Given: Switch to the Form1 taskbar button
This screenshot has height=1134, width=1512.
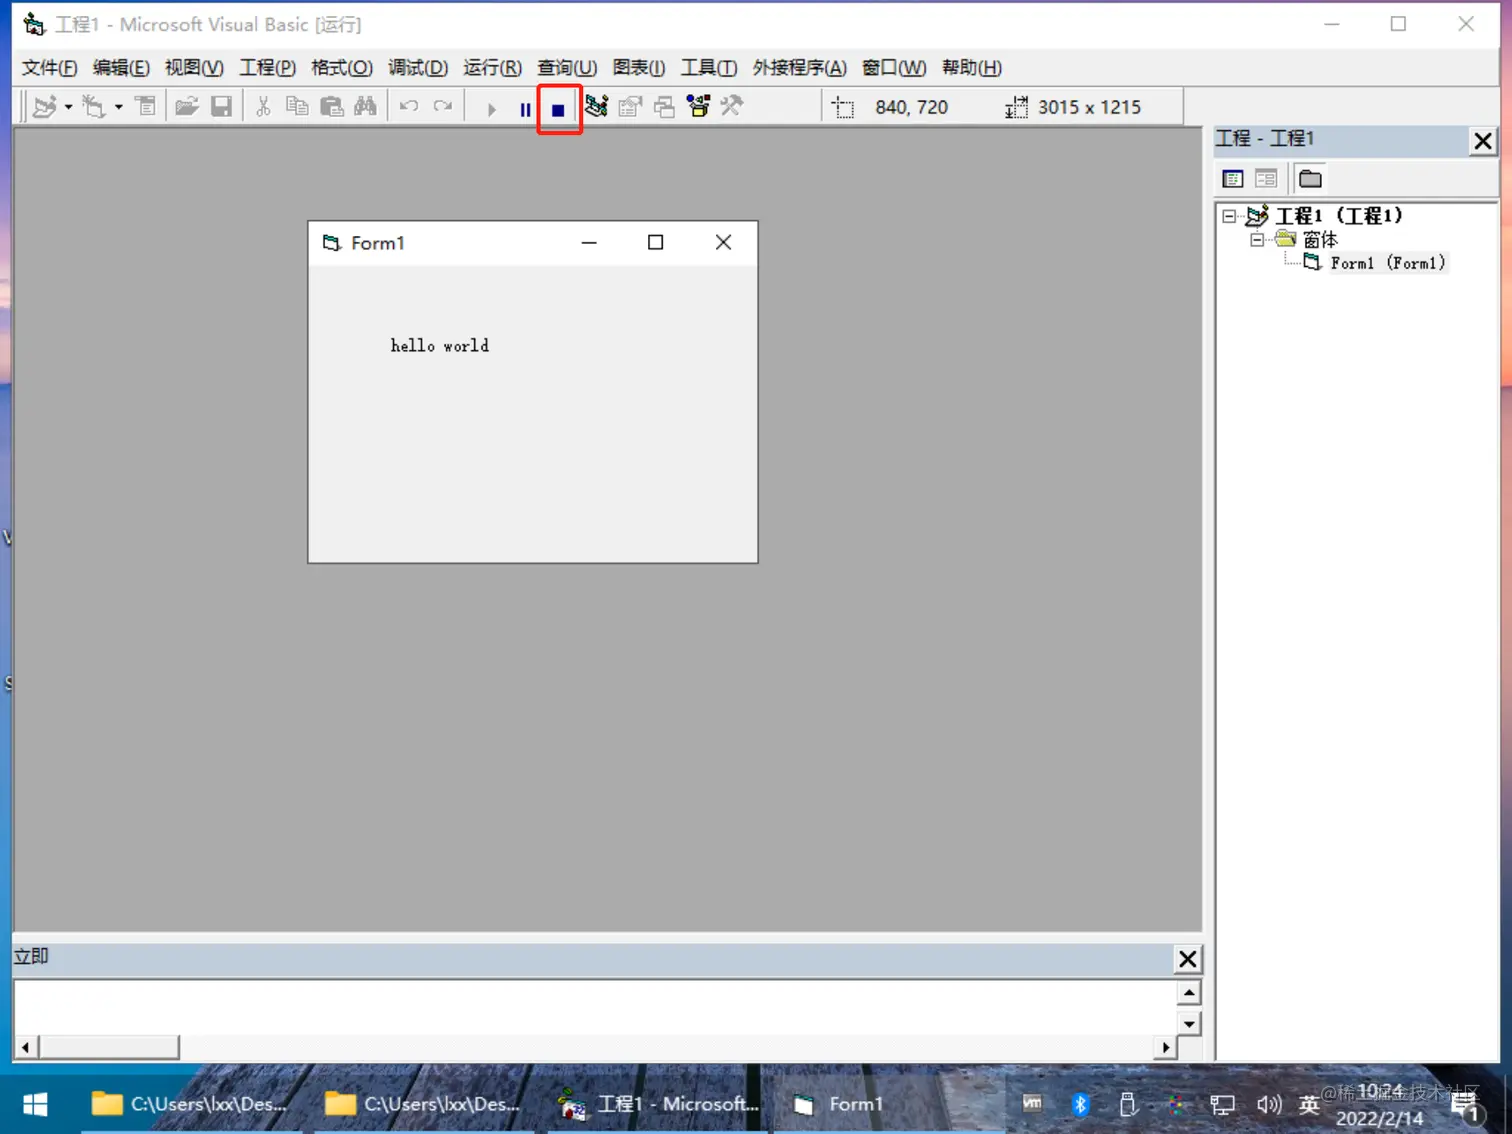Looking at the screenshot, I should 840,1104.
